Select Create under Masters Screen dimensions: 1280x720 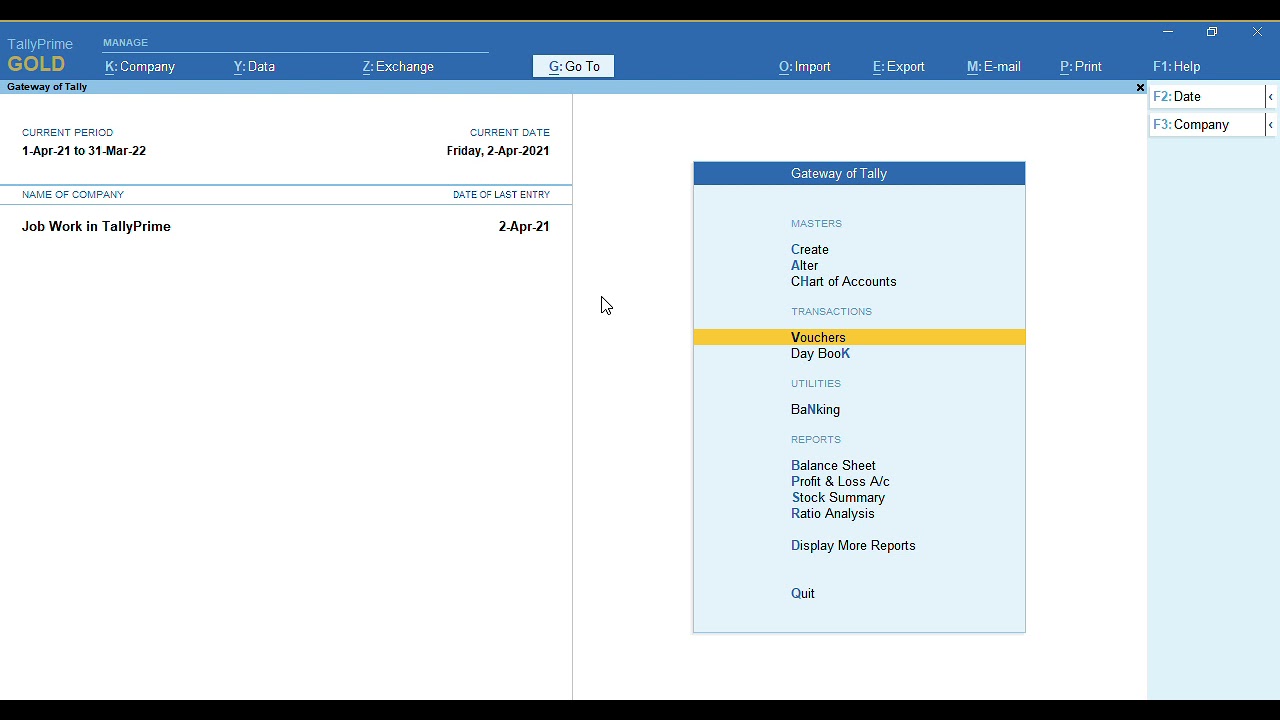click(810, 250)
